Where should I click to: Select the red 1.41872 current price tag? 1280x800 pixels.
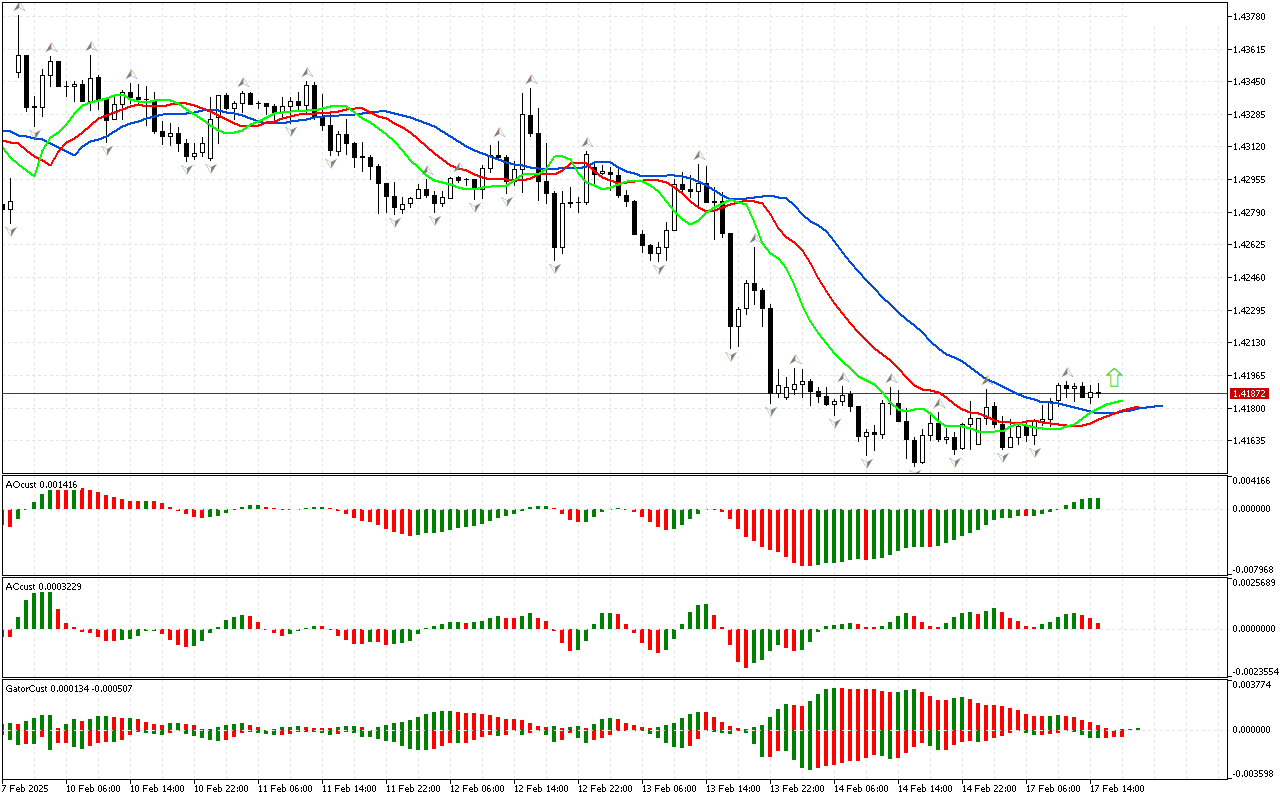pyautogui.click(x=1250, y=394)
